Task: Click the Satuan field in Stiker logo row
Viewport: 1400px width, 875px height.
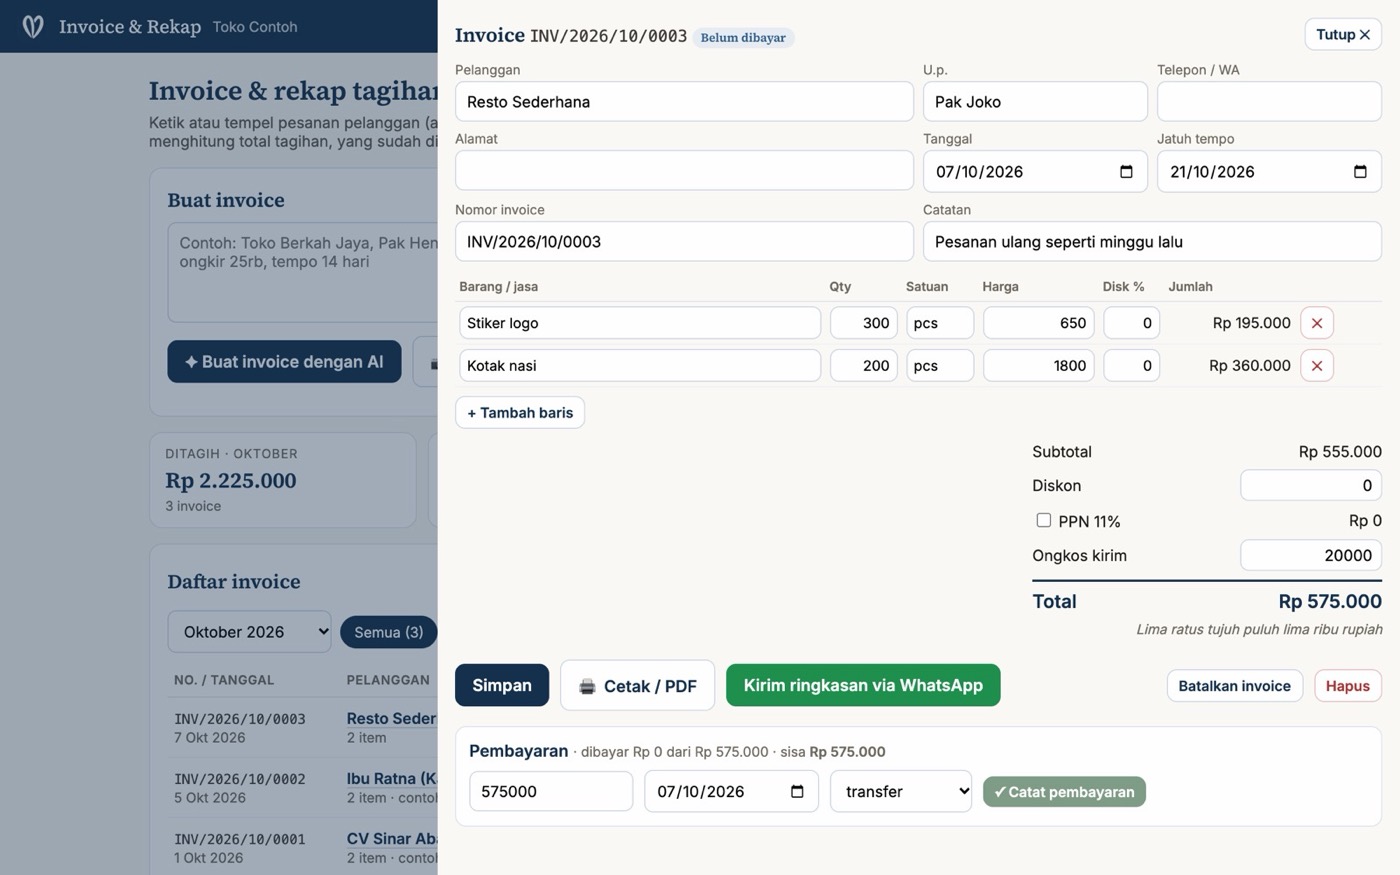Action: (x=940, y=323)
